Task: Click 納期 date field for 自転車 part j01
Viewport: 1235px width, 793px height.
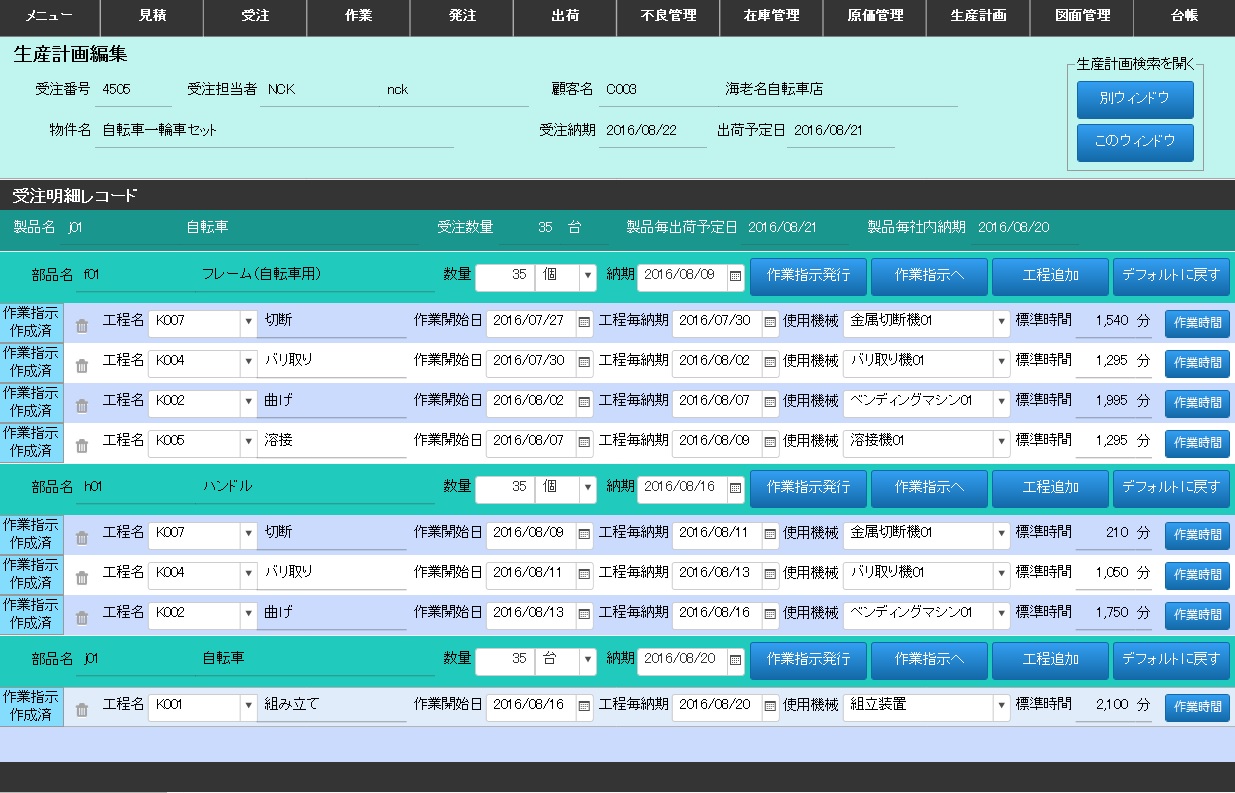Action: (x=682, y=660)
